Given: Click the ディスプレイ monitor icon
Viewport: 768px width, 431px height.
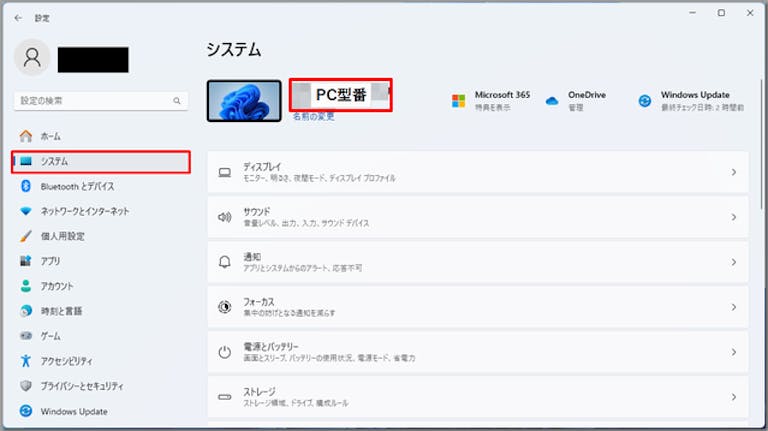Looking at the screenshot, I should click(x=225, y=172).
